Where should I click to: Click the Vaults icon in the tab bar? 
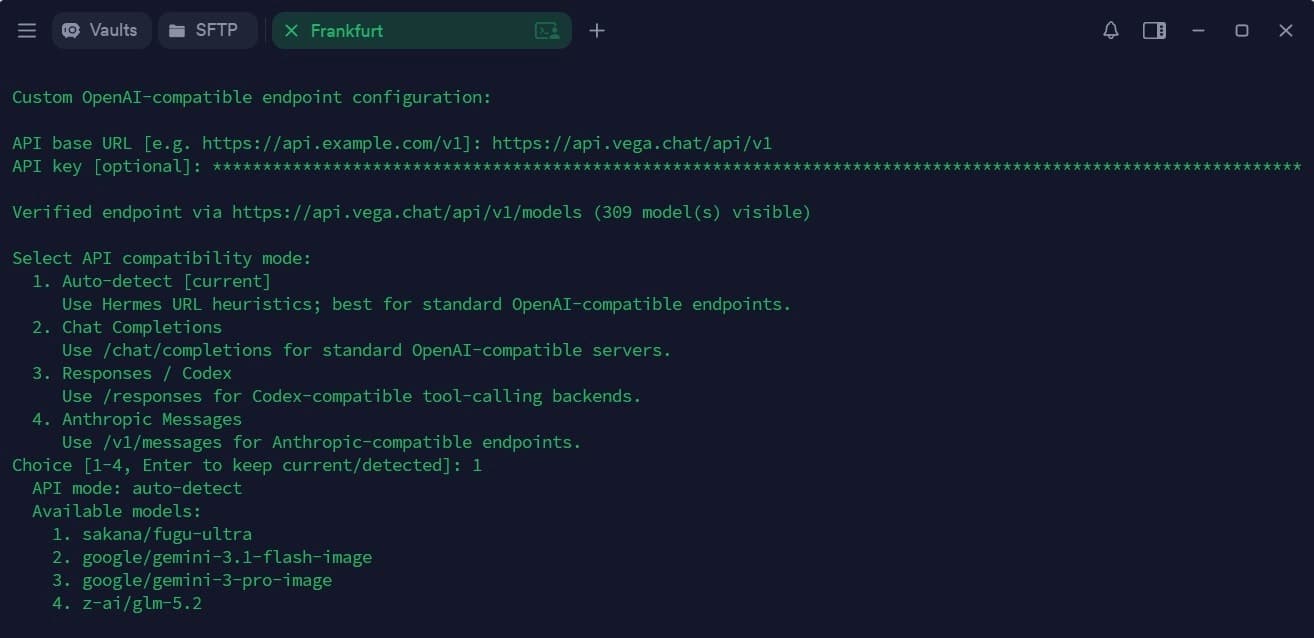click(71, 31)
